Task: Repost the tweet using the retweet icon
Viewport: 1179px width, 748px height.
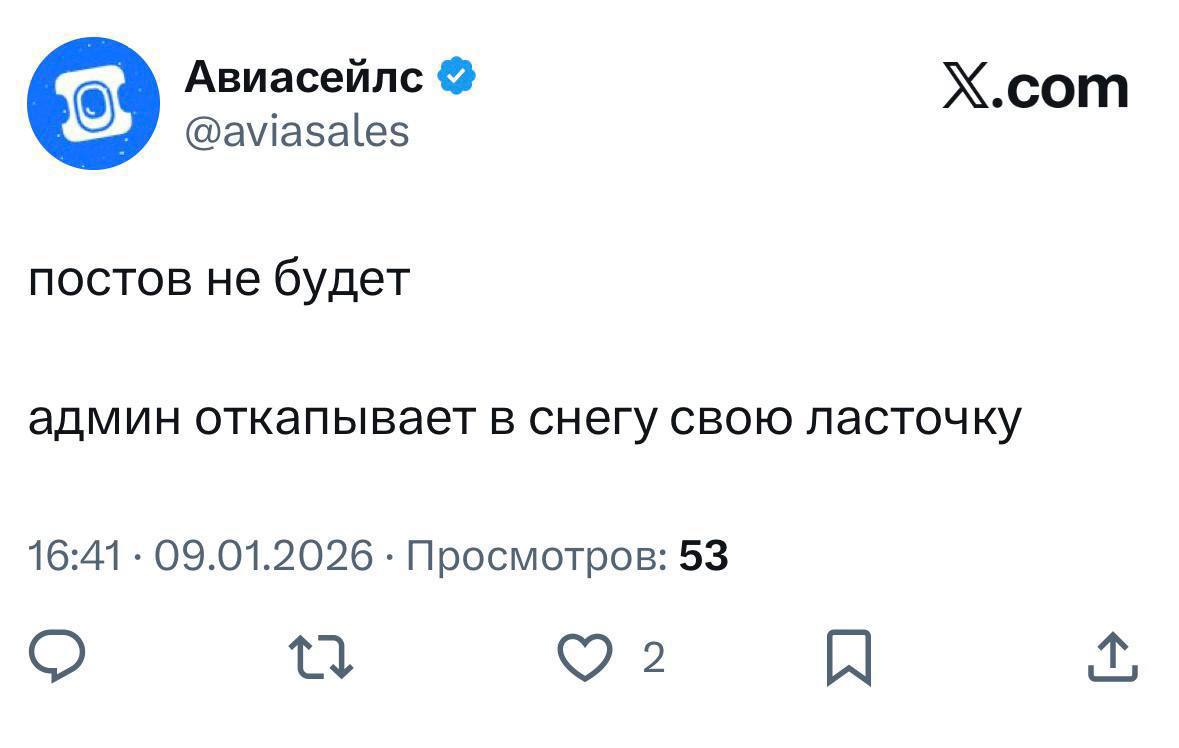Action: pyautogui.click(x=320, y=659)
